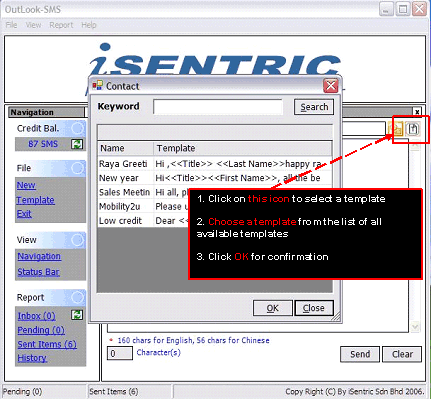
Task: Maximize the OutLook-SMS window
Action: pyautogui.click(x=403, y=9)
